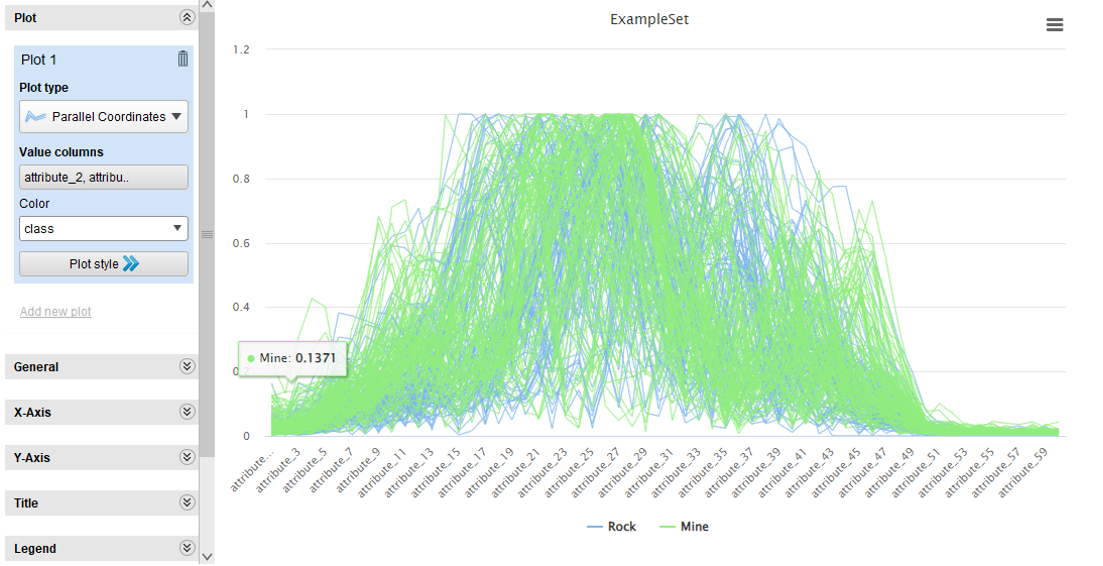Collapse the Plot section
Image resolution: width=1103 pixels, height=566 pixels.
point(186,18)
